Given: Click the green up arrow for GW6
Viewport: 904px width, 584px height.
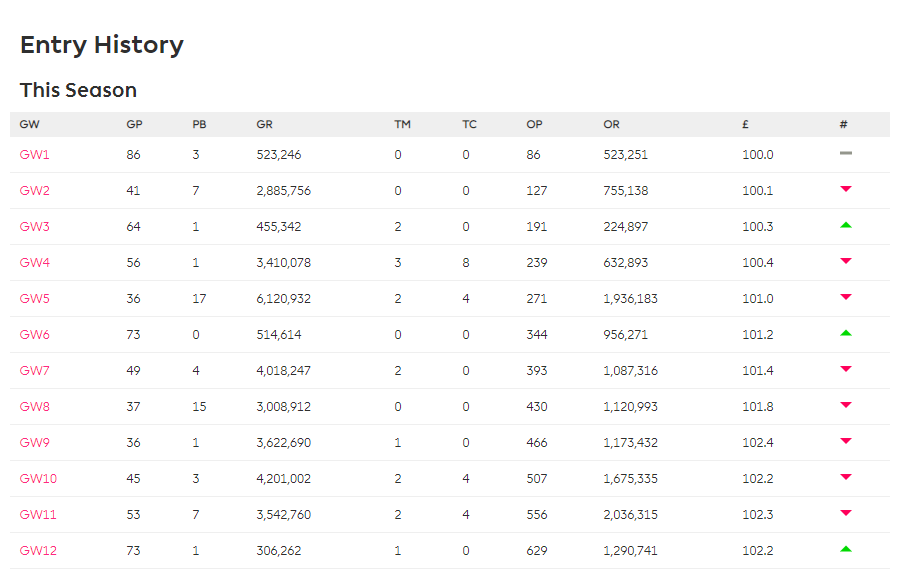Looking at the screenshot, I should [x=845, y=333].
